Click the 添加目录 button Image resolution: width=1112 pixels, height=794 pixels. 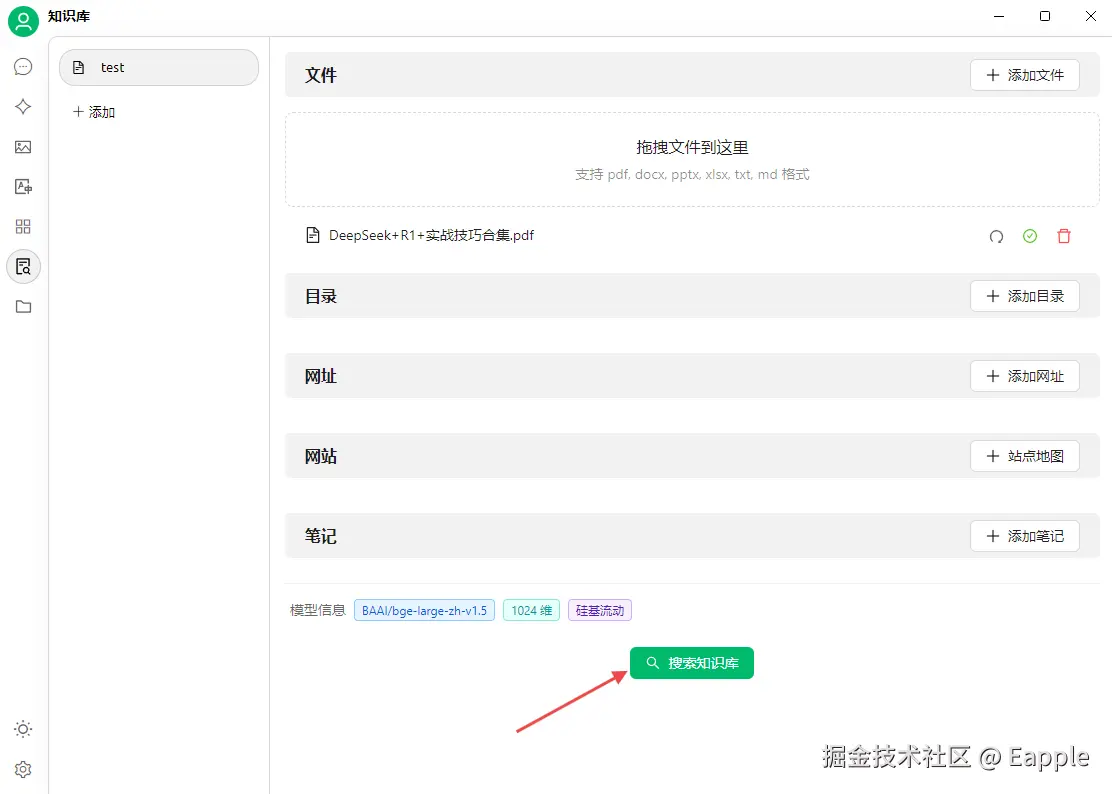pos(1025,296)
